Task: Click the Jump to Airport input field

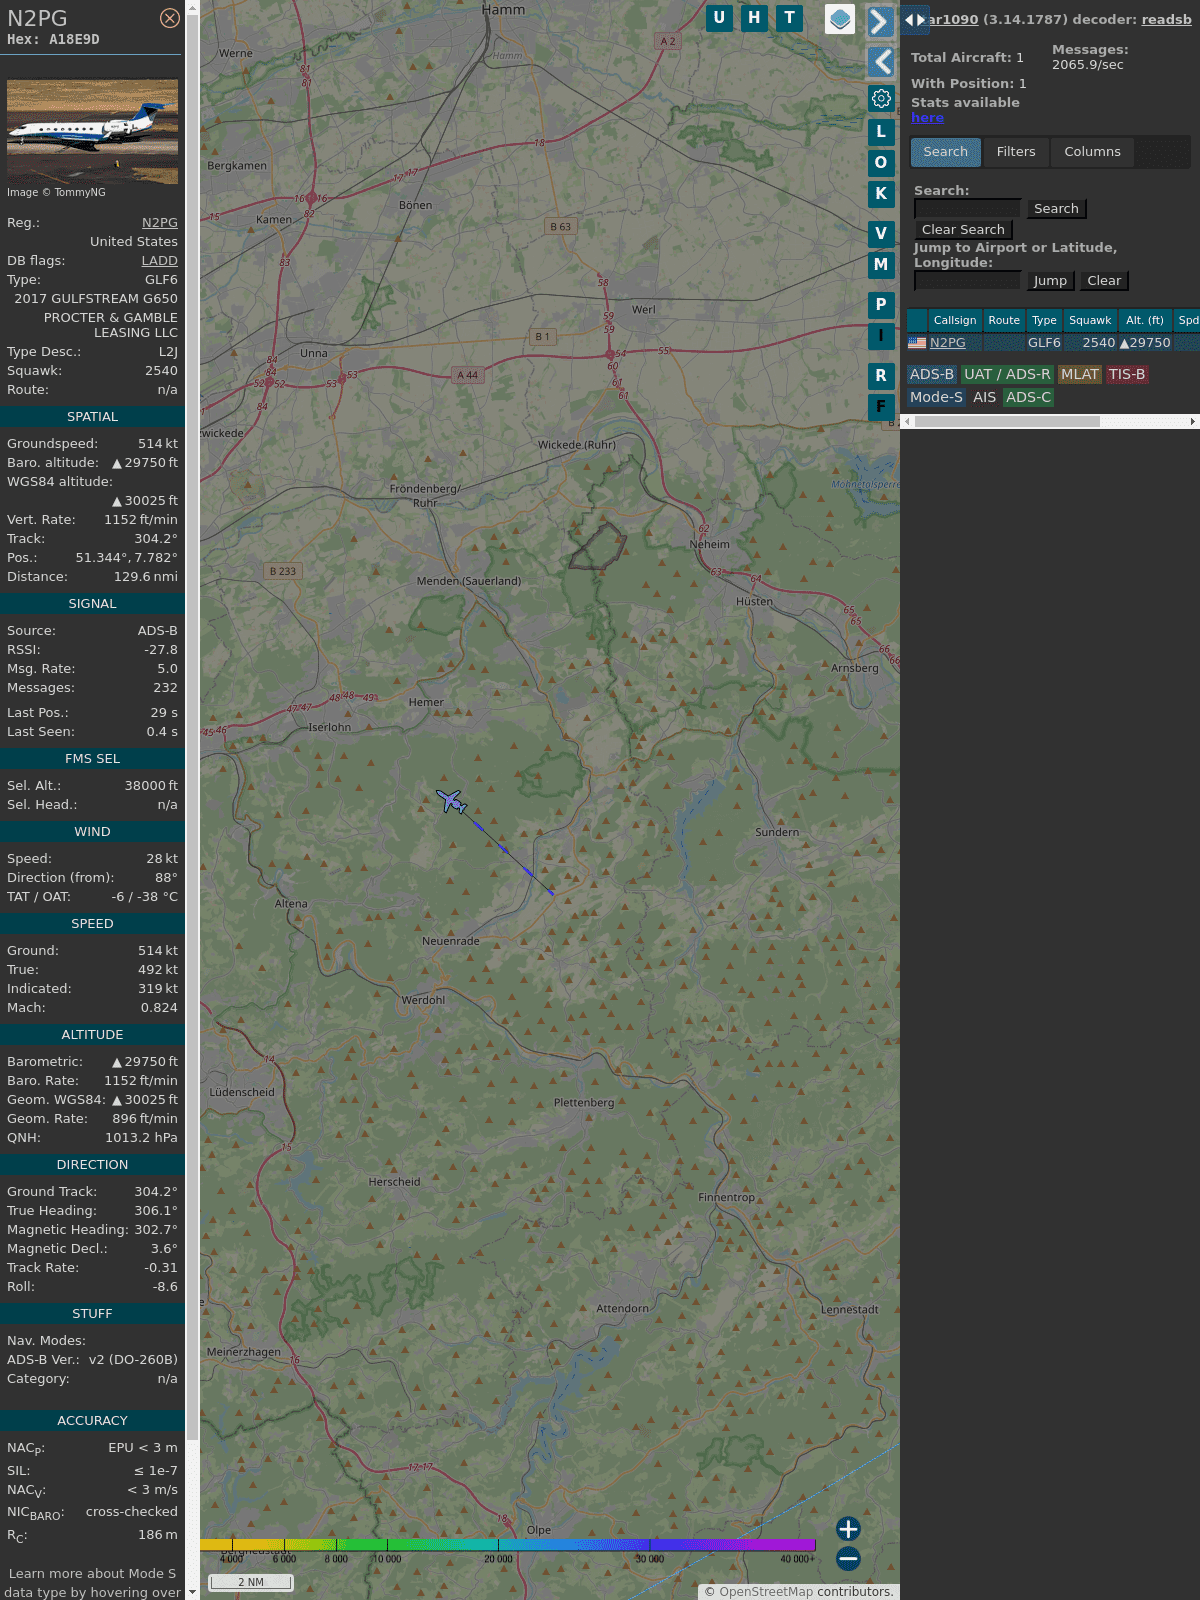Action: (967, 281)
